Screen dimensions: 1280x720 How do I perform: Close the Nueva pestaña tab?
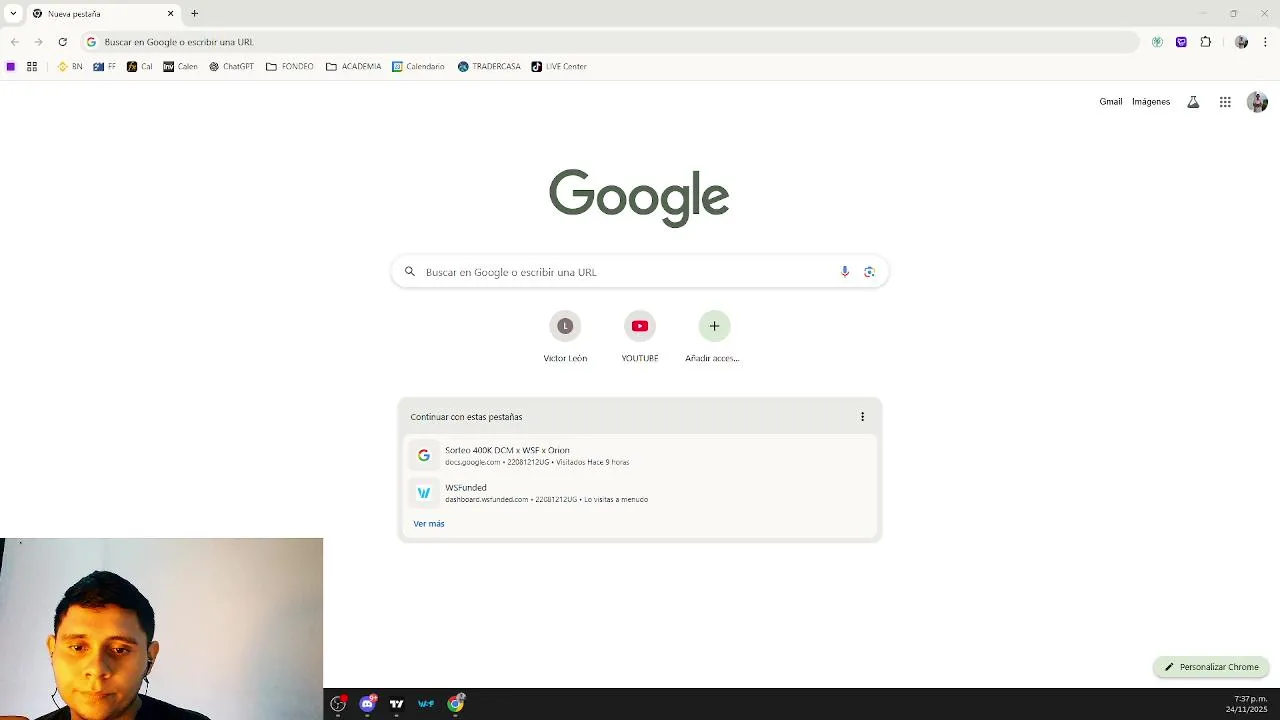point(170,14)
